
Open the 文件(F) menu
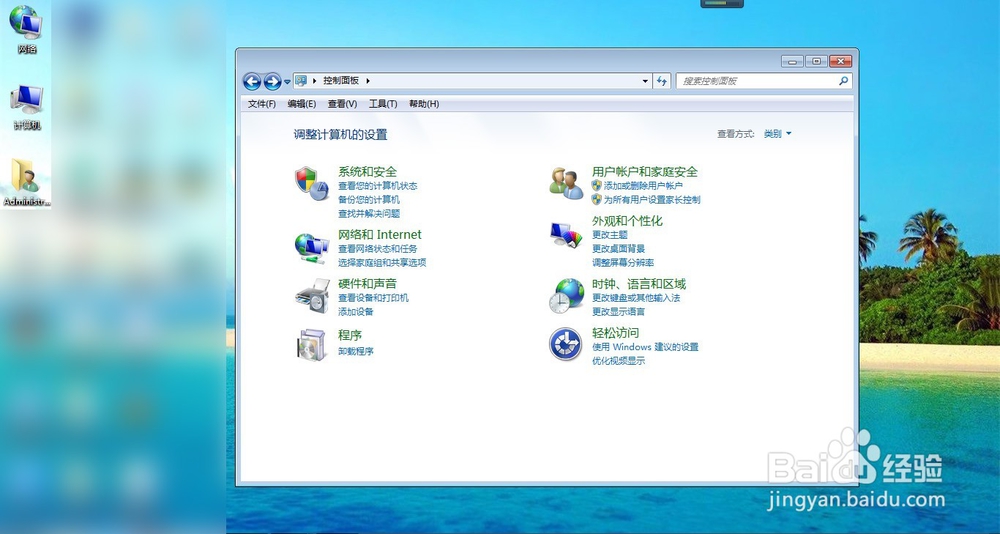[261, 104]
